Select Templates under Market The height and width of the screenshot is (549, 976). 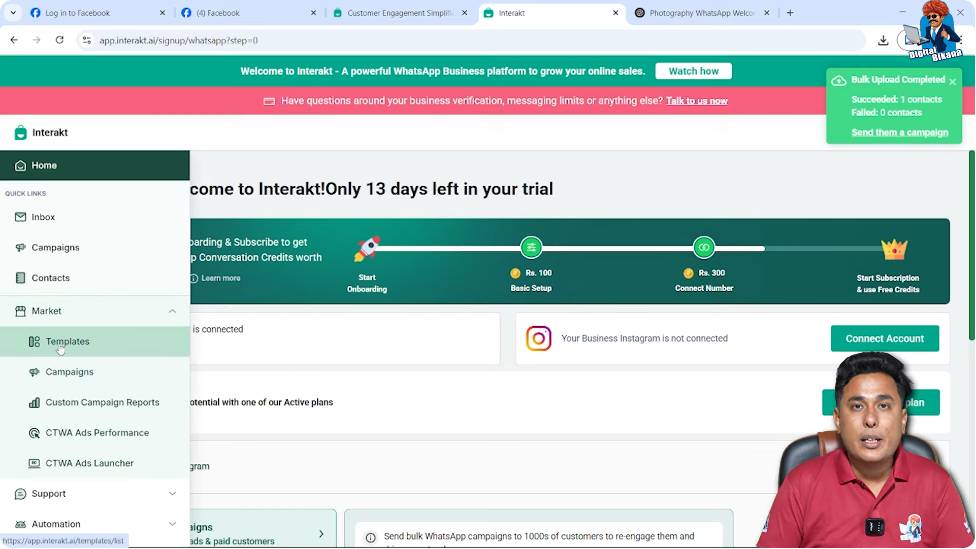[95, 341]
